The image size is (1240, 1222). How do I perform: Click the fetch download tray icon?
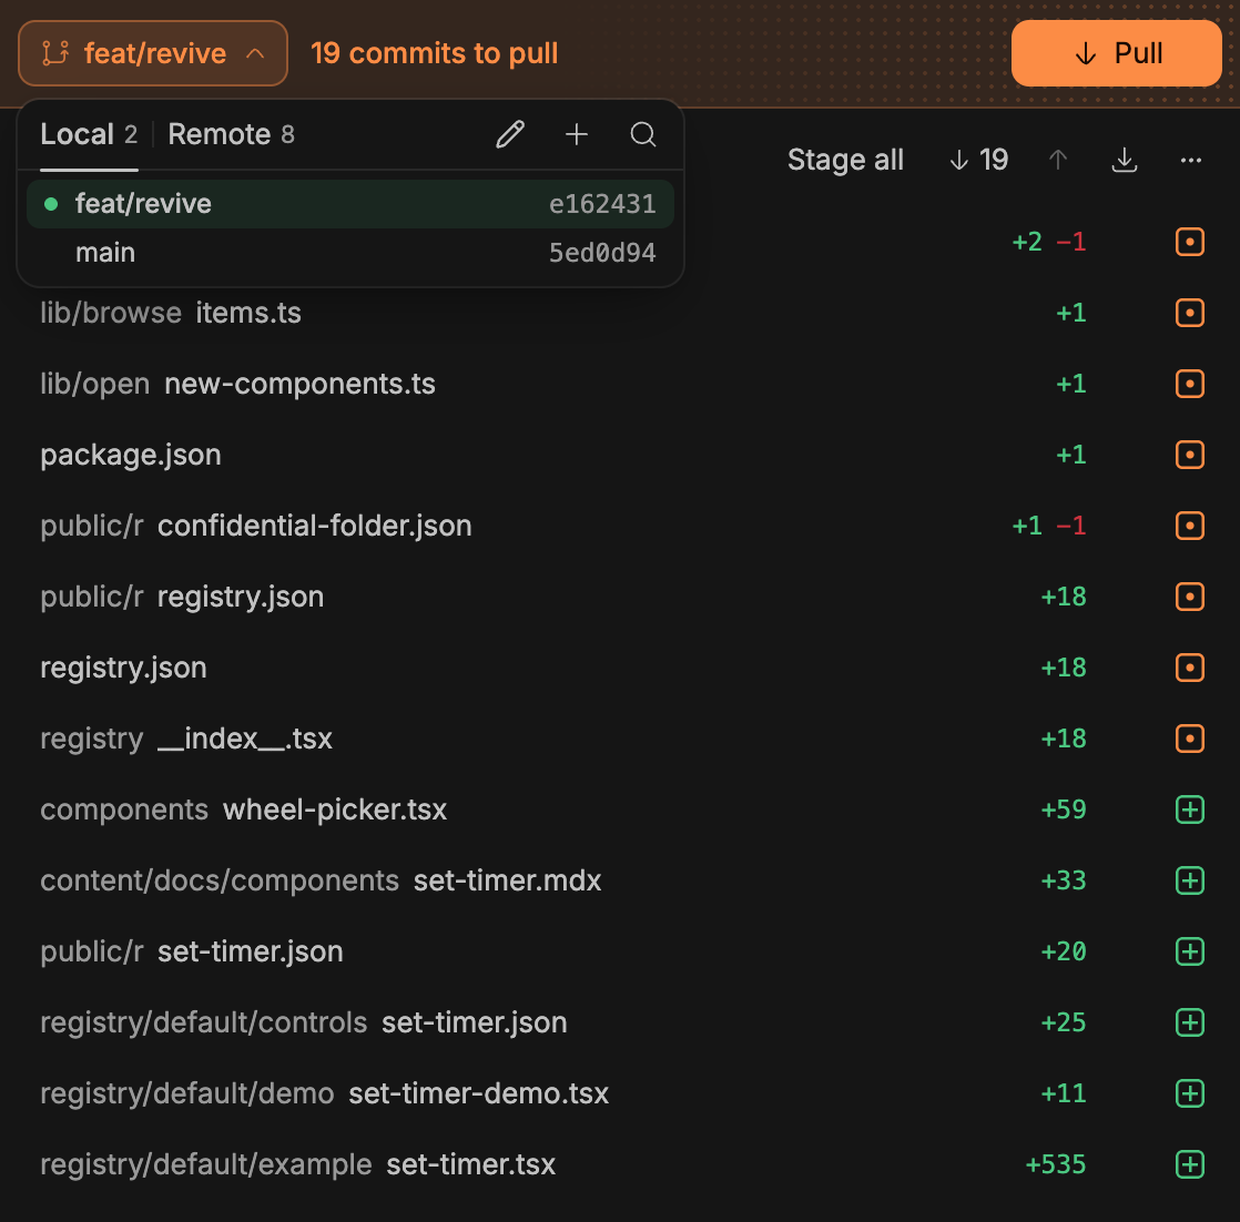1125,160
